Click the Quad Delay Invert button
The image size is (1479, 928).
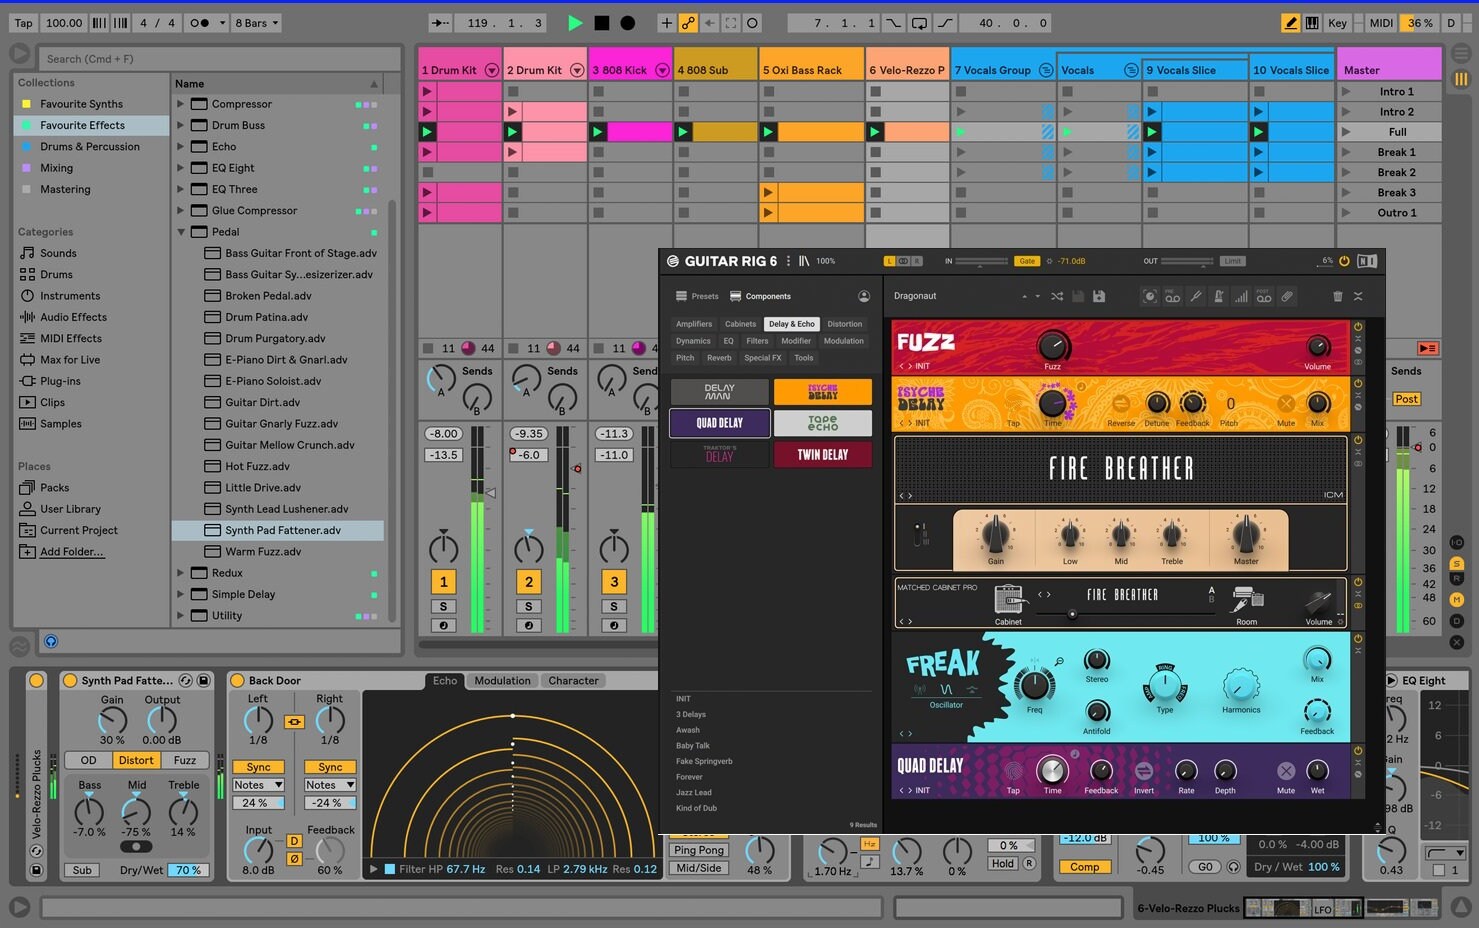point(1144,771)
